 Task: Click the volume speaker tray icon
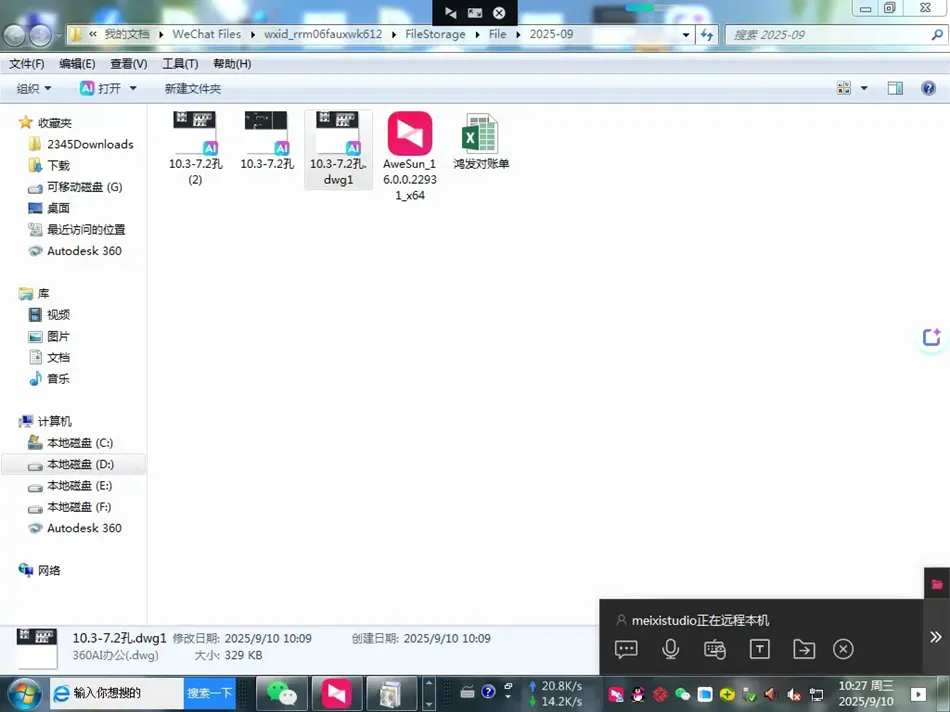[770, 694]
